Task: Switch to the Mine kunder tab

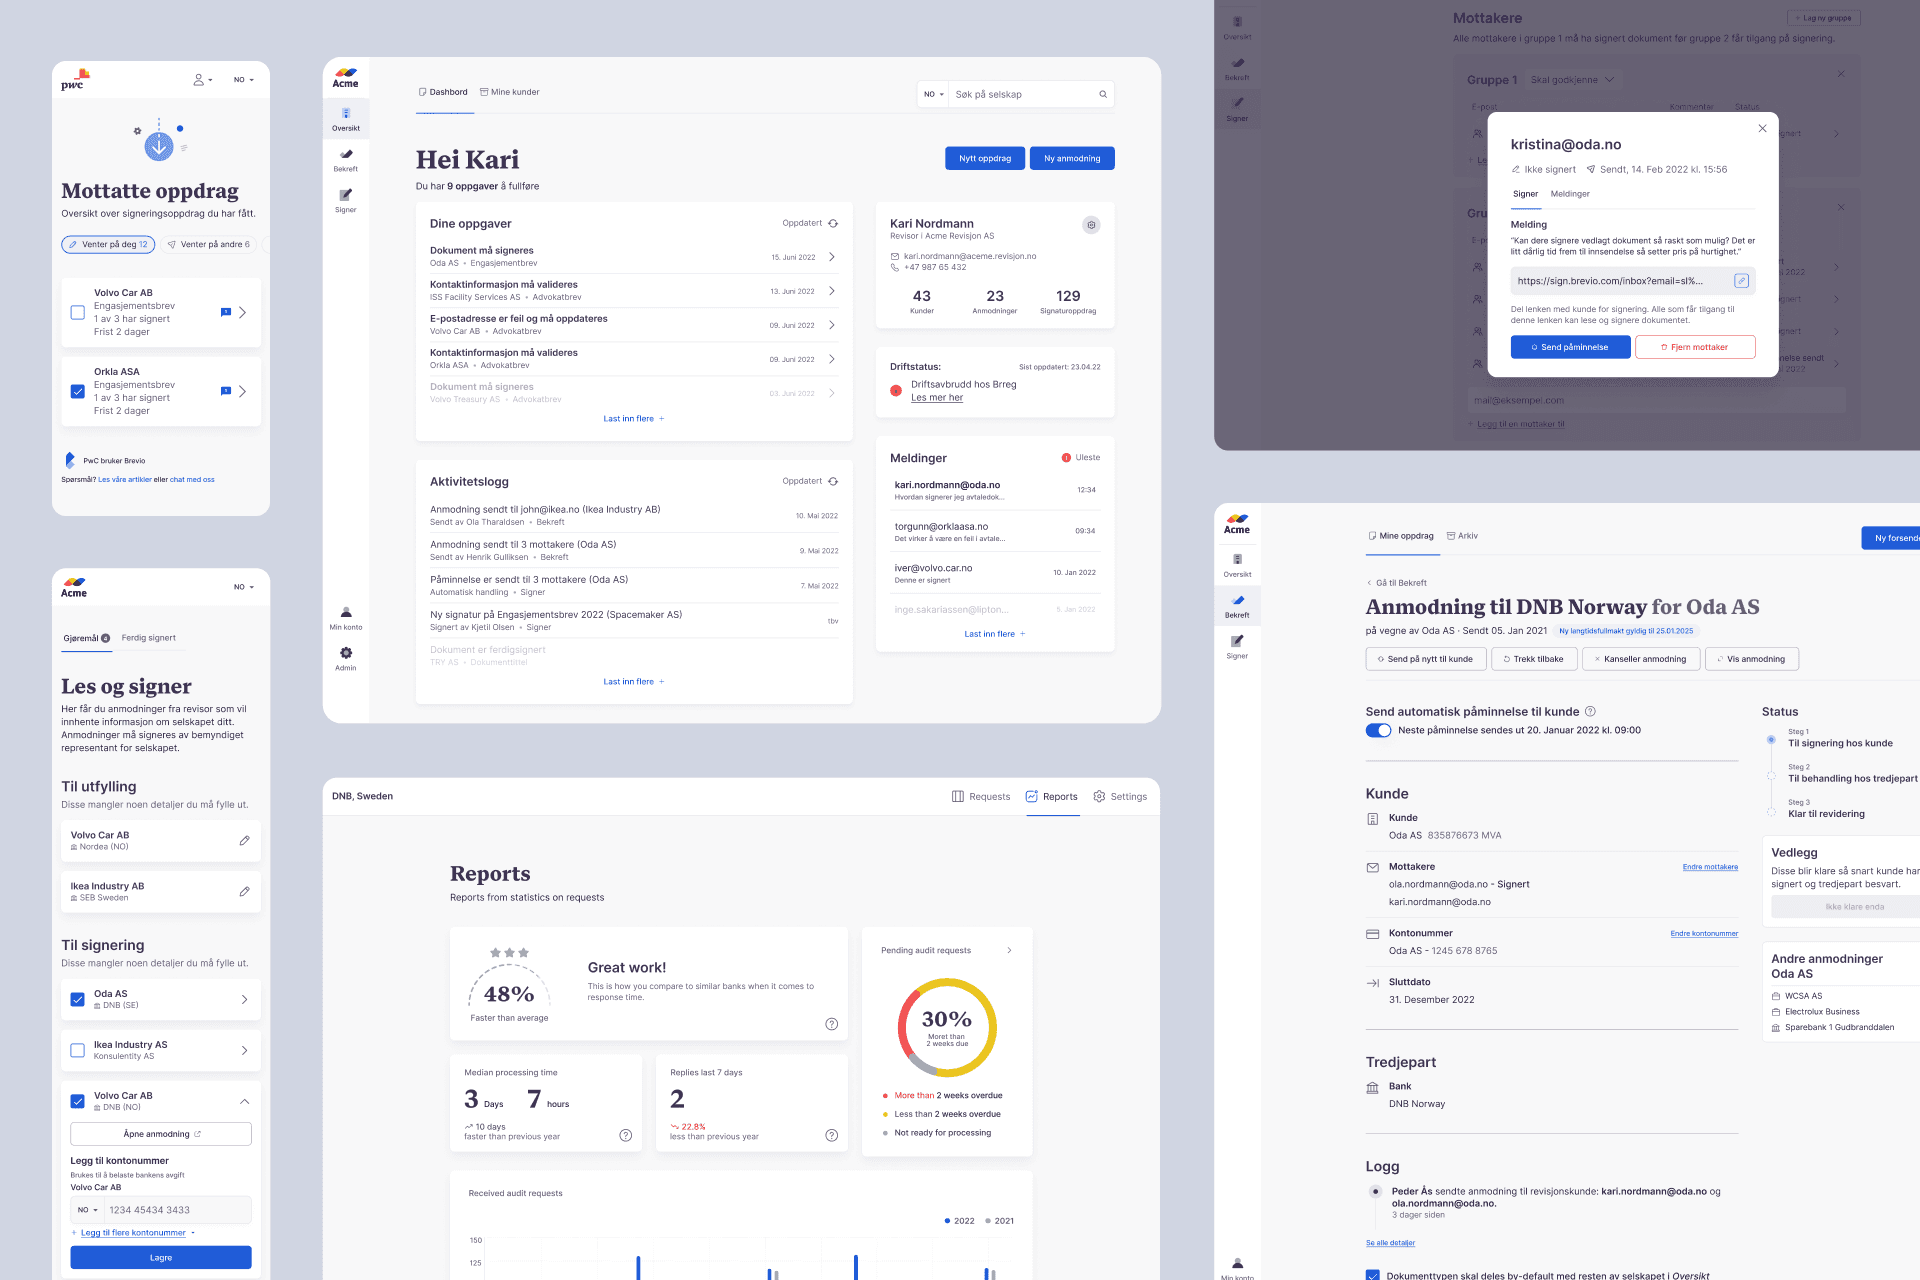Action: 510,92
